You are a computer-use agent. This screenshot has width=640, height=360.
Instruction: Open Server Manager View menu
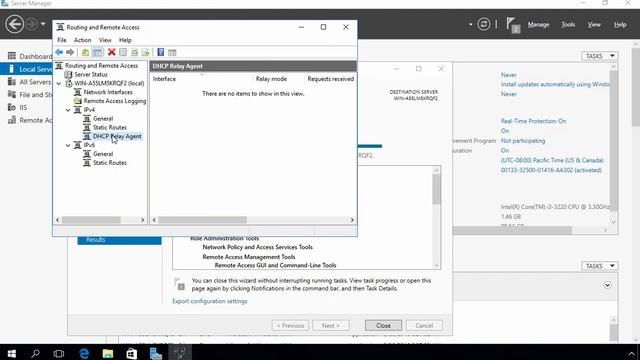coord(594,24)
